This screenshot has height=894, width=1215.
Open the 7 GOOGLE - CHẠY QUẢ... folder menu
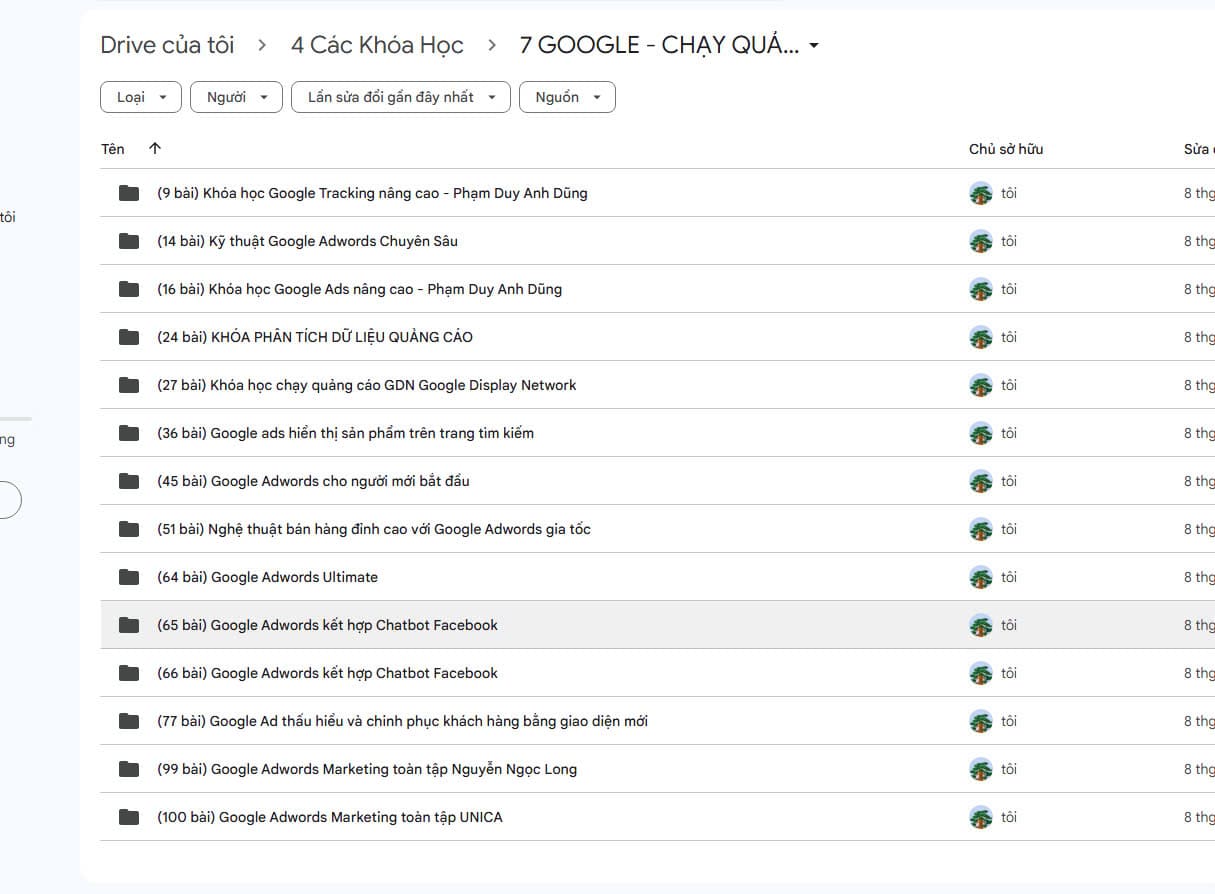tap(669, 45)
